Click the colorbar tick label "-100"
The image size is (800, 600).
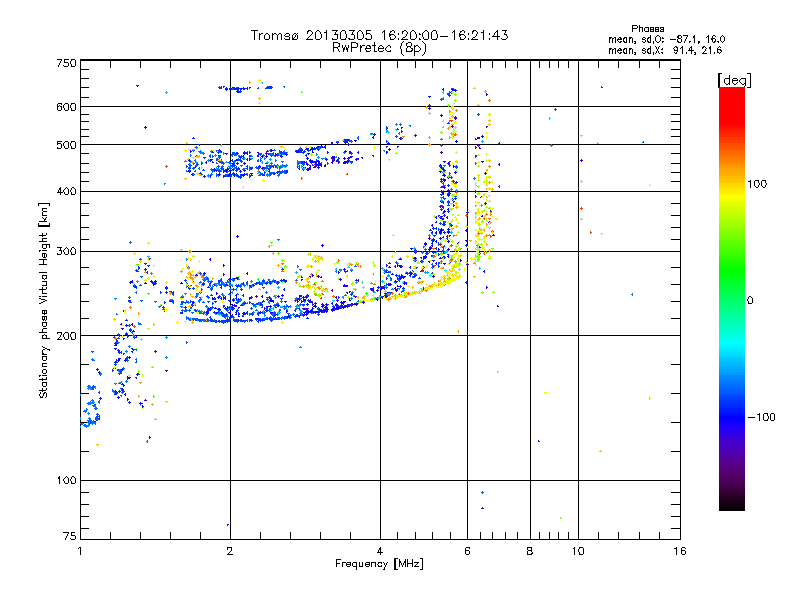[761, 417]
